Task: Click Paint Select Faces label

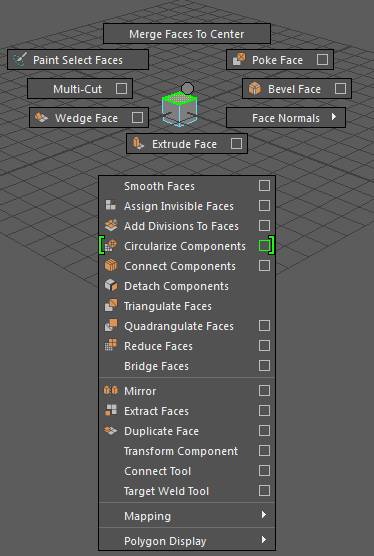Action: click(x=78, y=60)
